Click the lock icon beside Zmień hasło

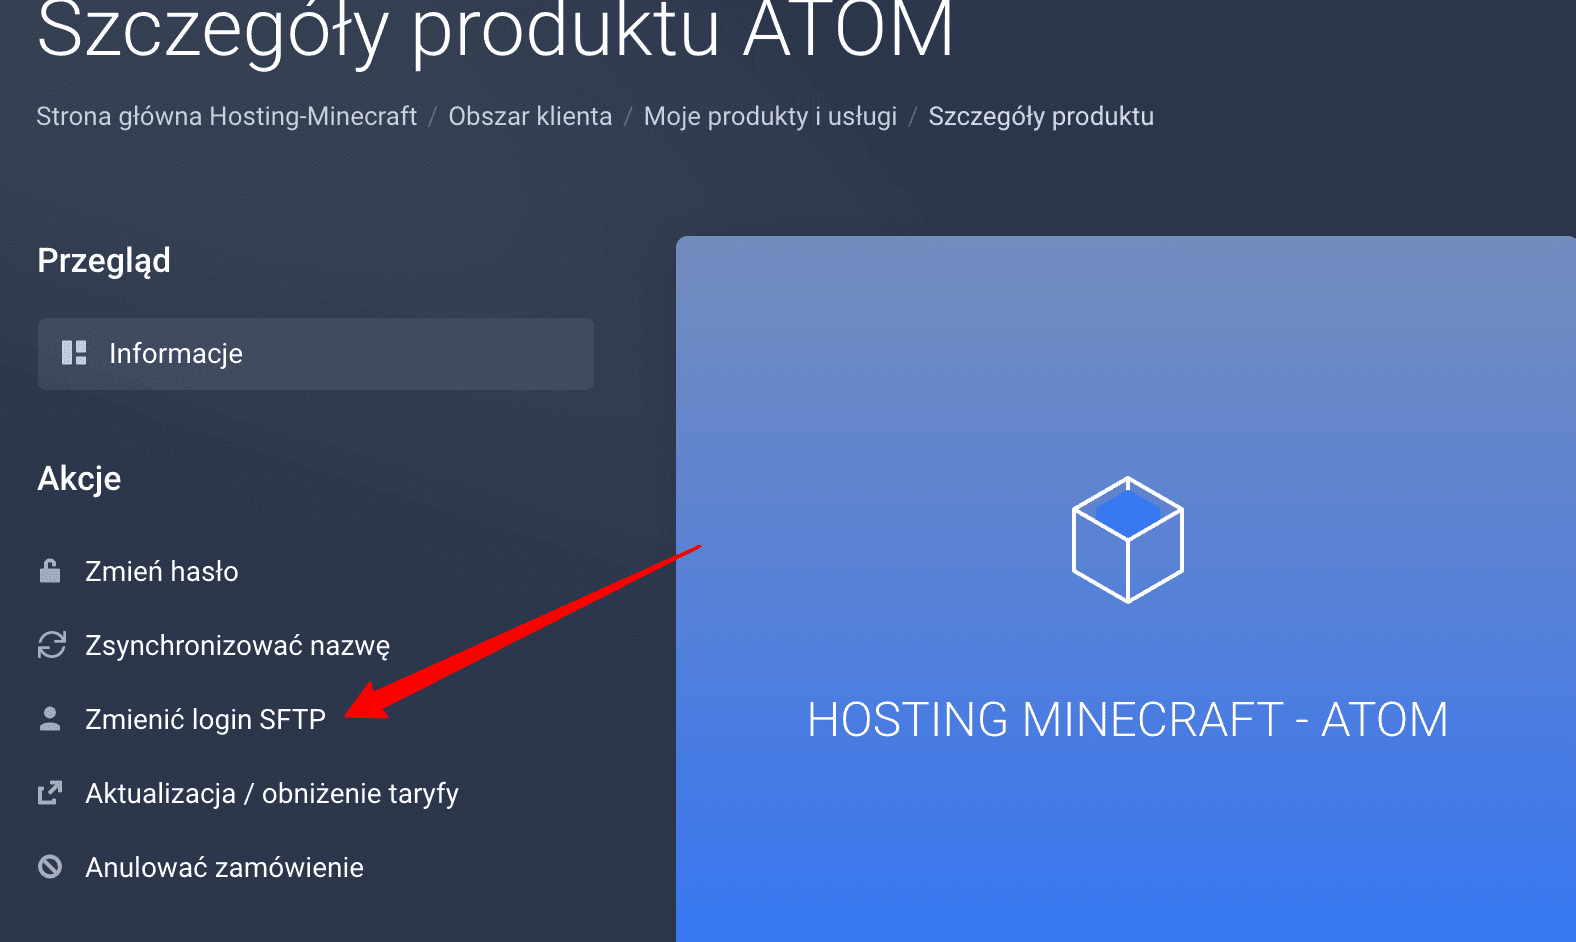(50, 571)
